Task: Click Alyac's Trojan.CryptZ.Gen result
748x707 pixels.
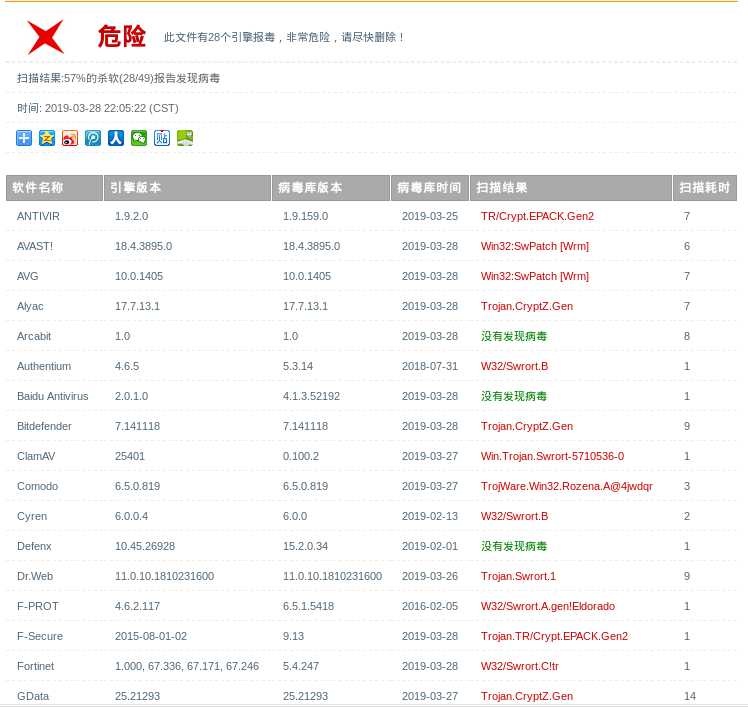Action: coord(527,306)
